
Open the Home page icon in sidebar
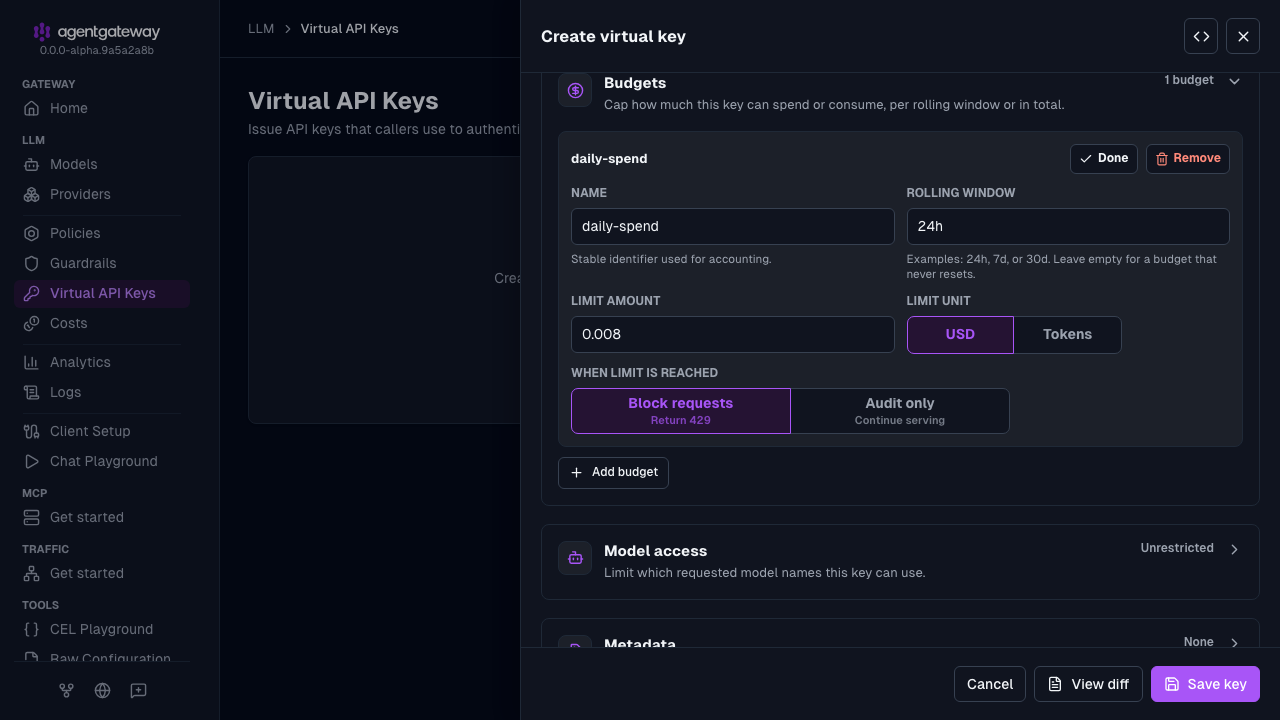click(32, 108)
